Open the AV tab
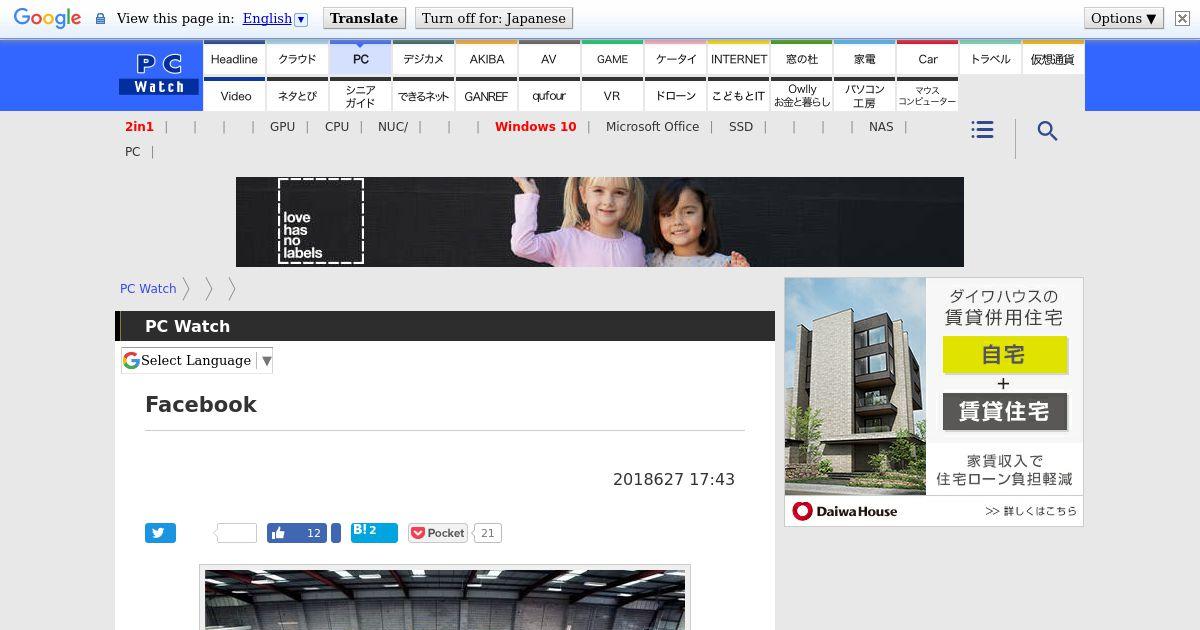 click(x=549, y=58)
